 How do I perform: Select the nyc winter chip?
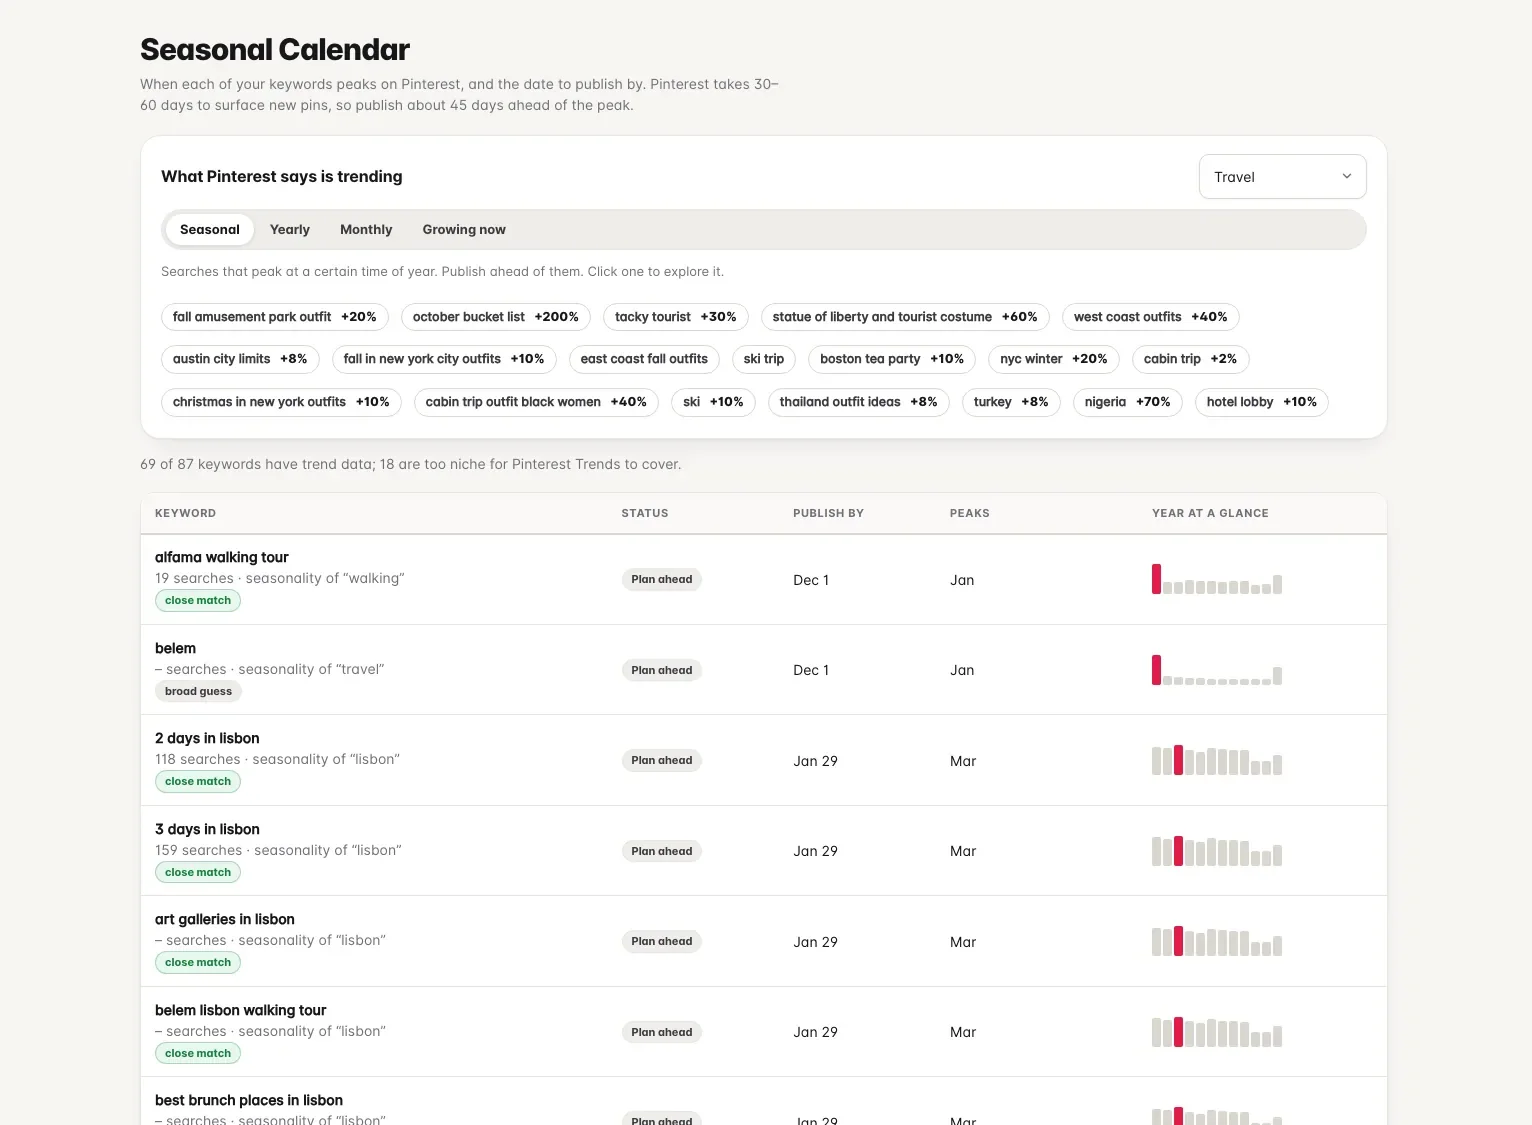coord(1054,359)
